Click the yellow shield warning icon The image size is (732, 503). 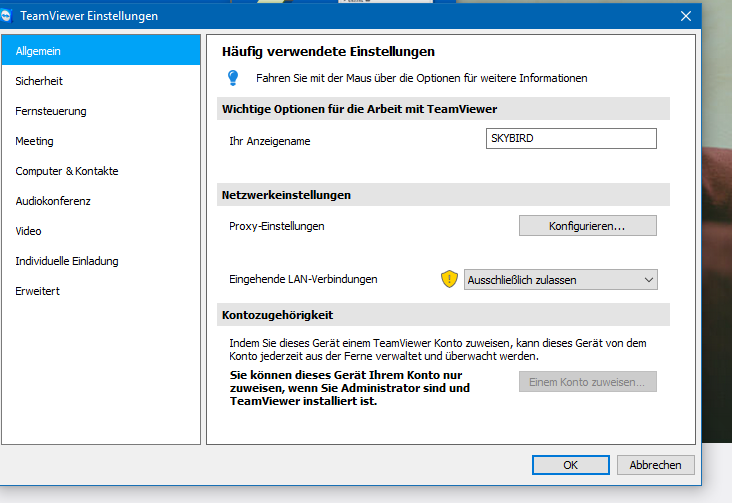(449, 279)
